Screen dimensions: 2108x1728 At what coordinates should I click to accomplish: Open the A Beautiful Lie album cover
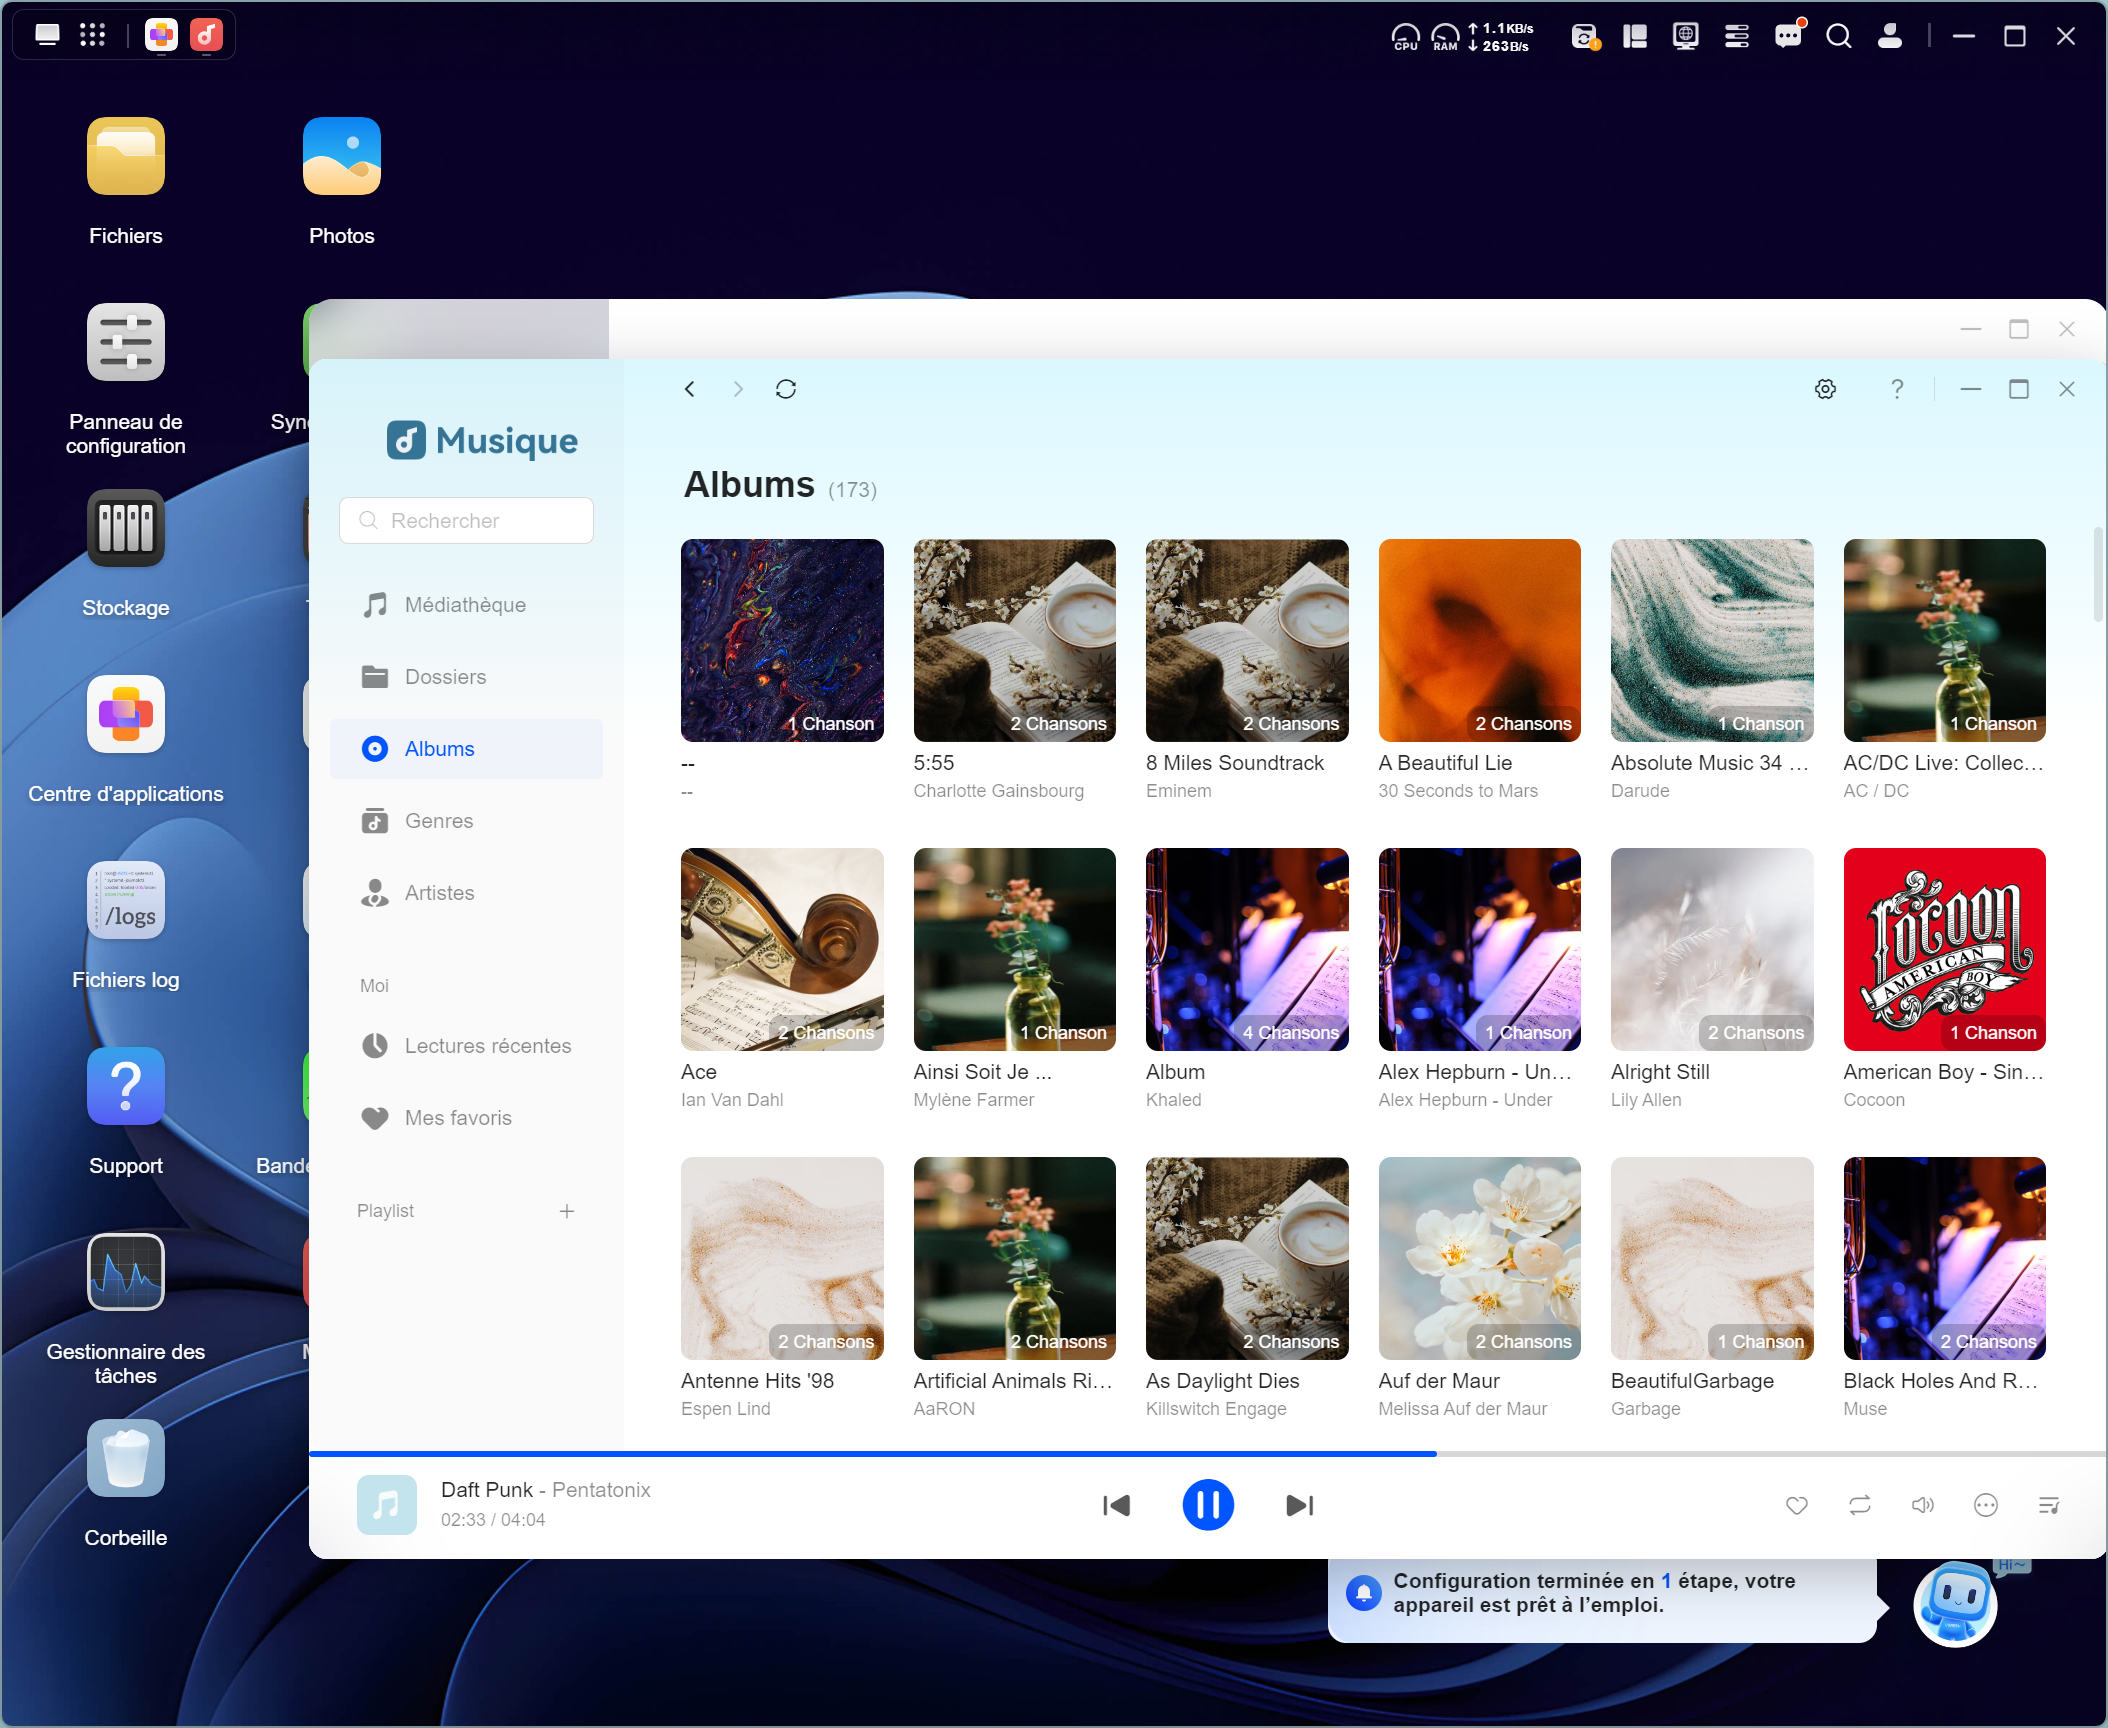pyautogui.click(x=1479, y=640)
